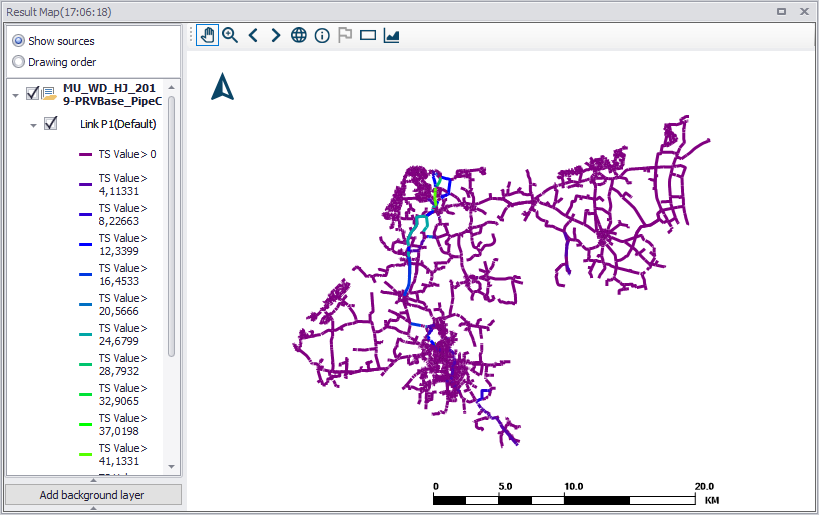This screenshot has height=515, width=819.
Task: Click swatch for TS Value> 41,1331
Action: (x=86, y=455)
